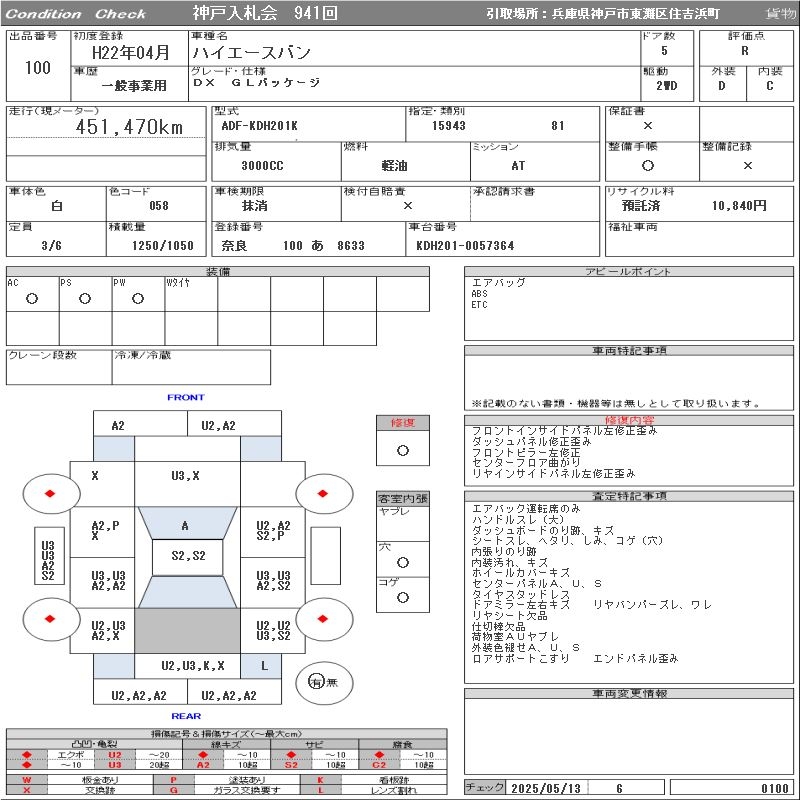Click the red P legend symbol for 塗装あり

point(173,779)
